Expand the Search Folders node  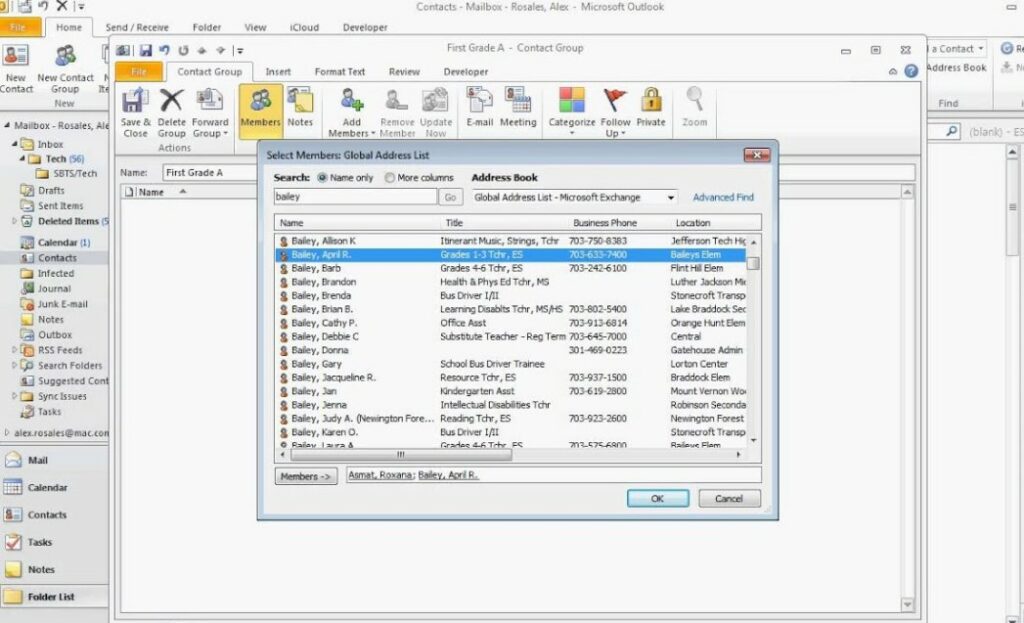[14, 366]
